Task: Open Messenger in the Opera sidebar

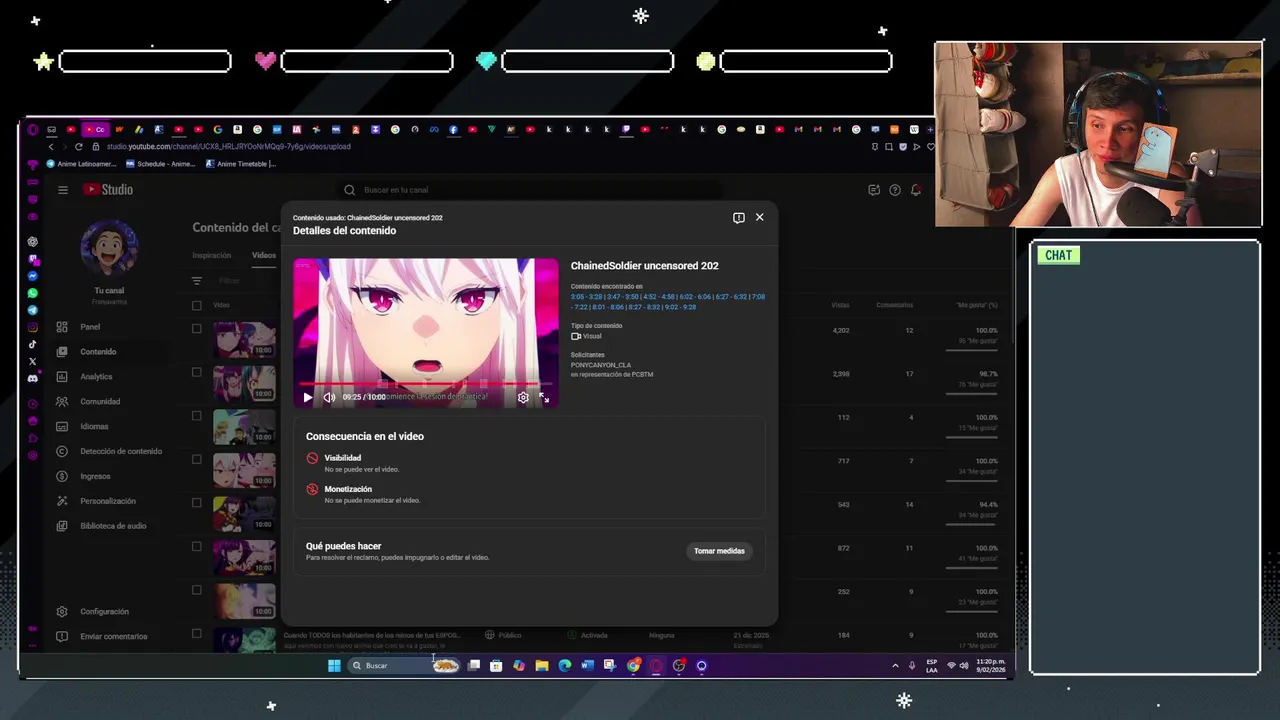Action: coord(33,276)
